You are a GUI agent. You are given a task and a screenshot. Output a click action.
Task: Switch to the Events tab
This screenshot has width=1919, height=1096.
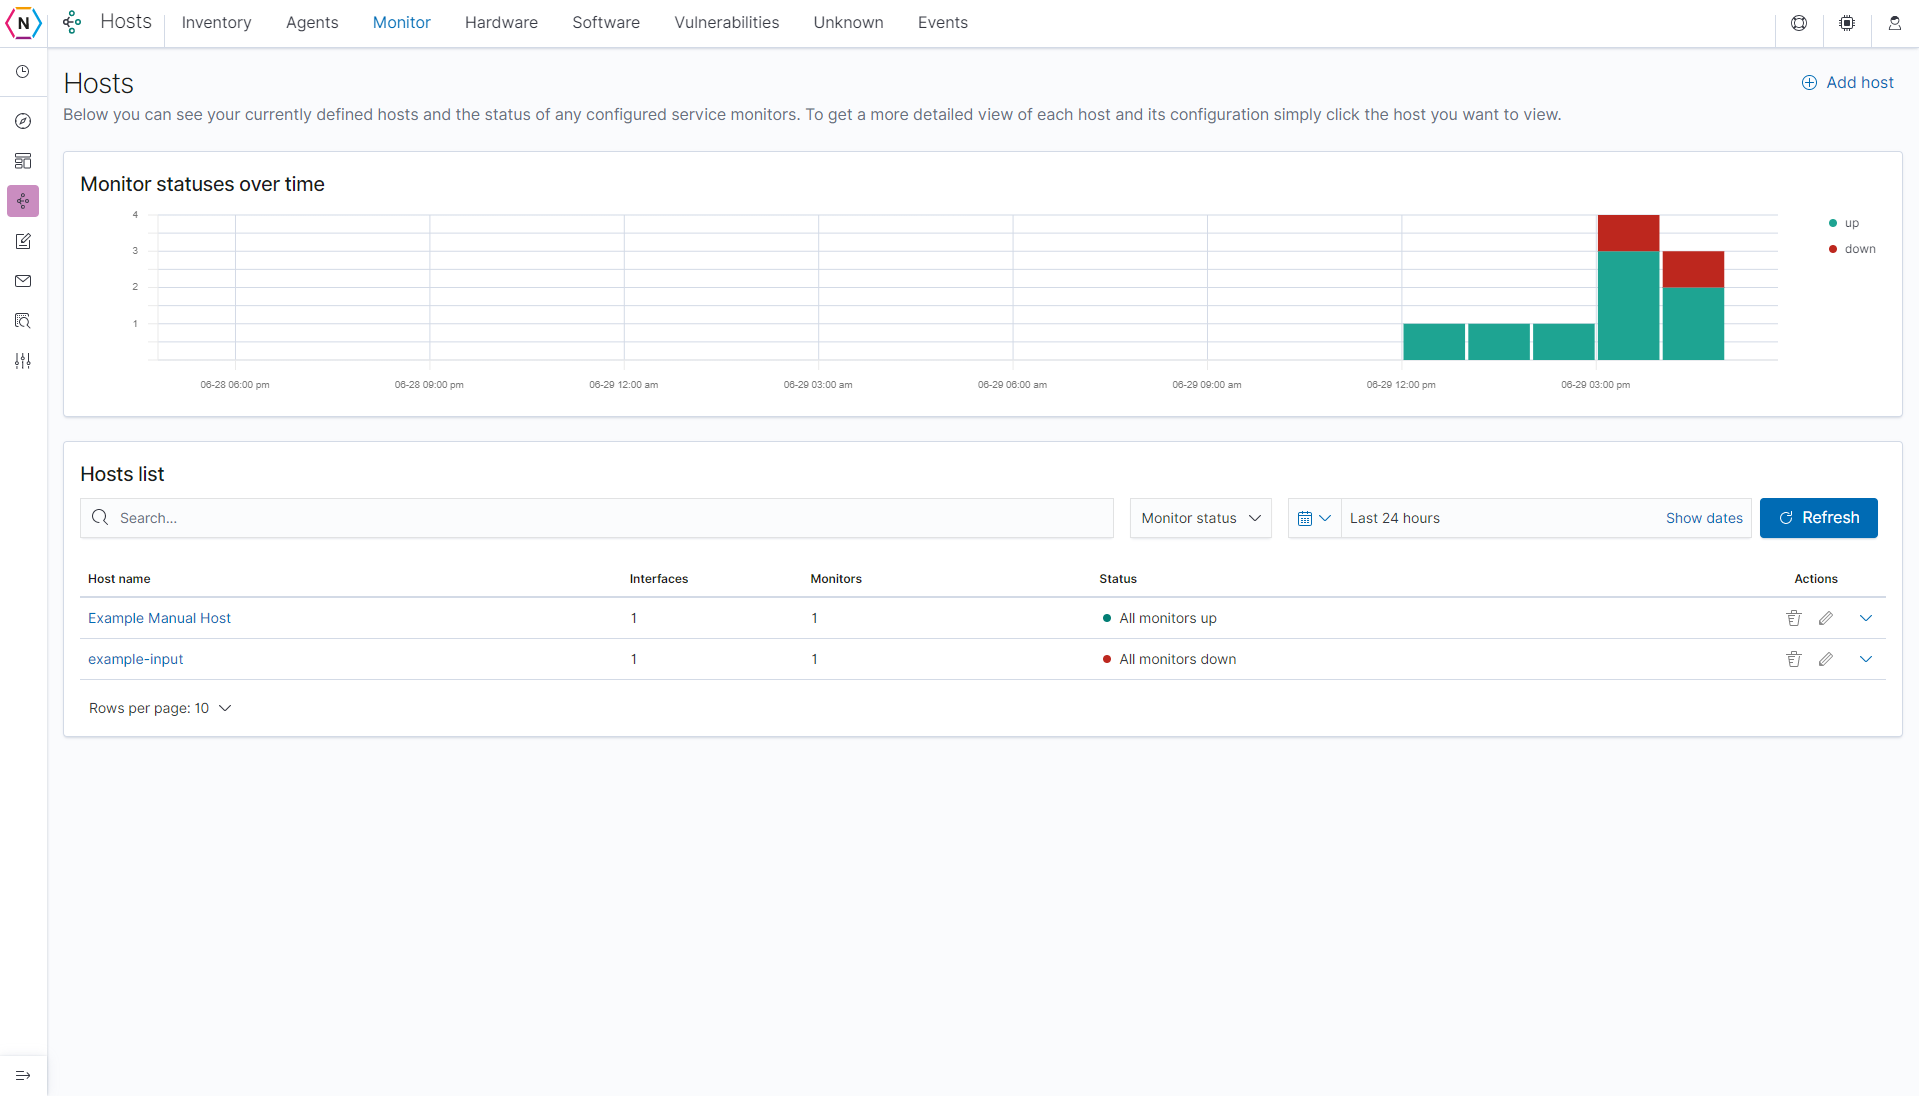click(x=943, y=23)
